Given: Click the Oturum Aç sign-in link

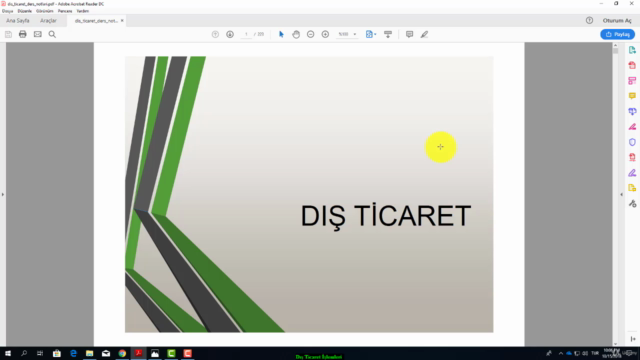Looking at the screenshot, I should pyautogui.click(x=617, y=20).
